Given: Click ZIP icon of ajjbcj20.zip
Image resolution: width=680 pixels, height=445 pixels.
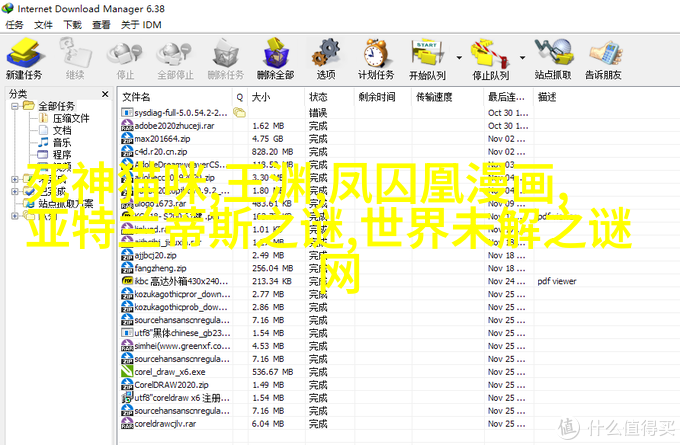Looking at the screenshot, I should pyautogui.click(x=127, y=255).
